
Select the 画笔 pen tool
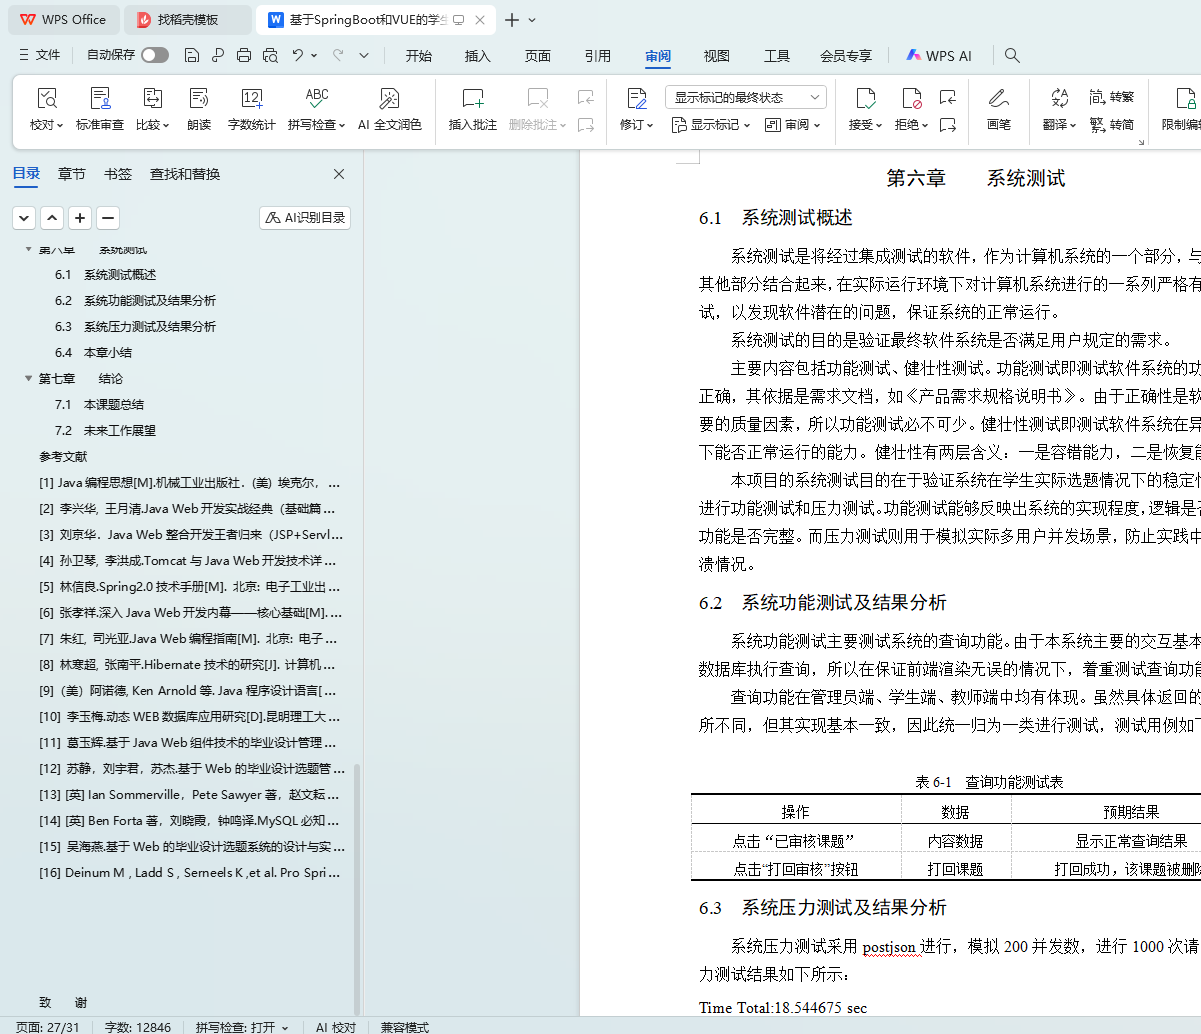[x=998, y=99]
